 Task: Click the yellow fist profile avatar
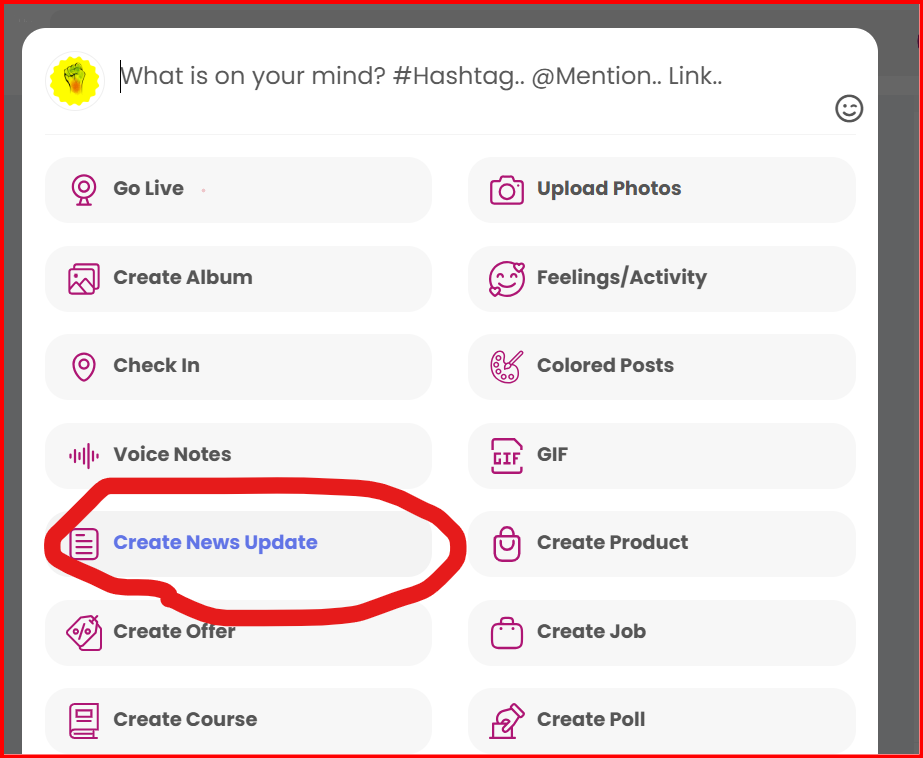tap(75, 81)
